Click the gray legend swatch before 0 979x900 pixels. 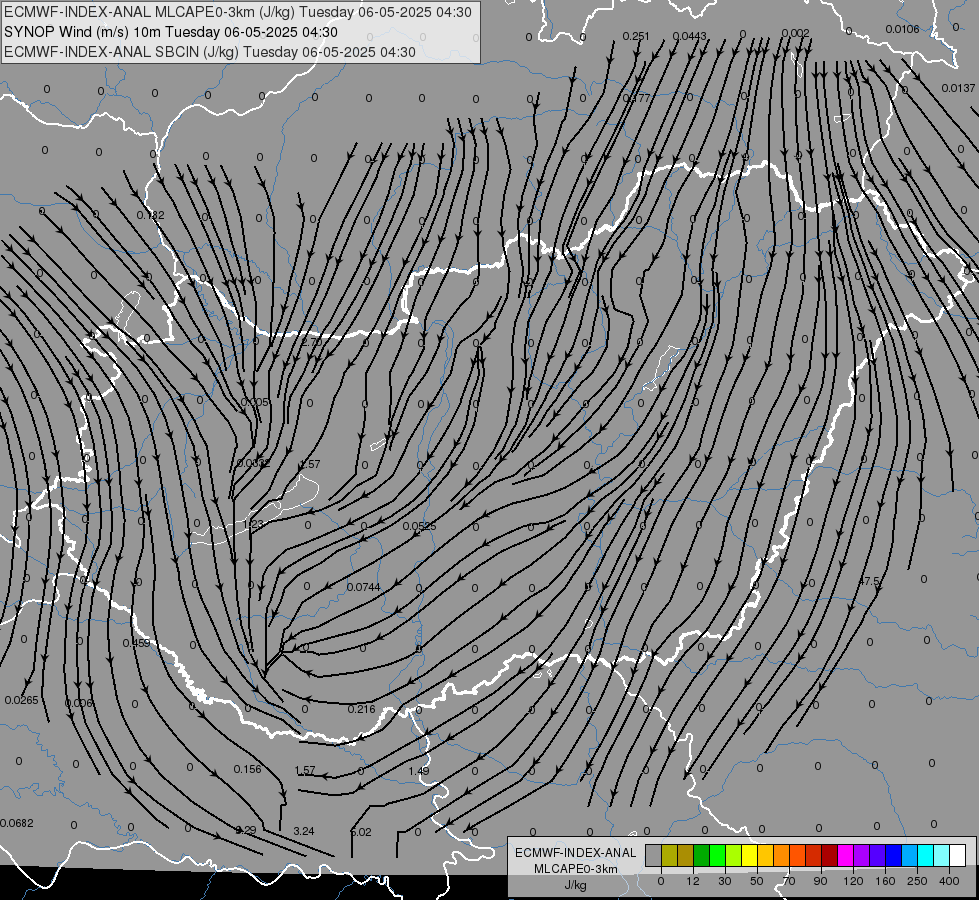(x=654, y=855)
